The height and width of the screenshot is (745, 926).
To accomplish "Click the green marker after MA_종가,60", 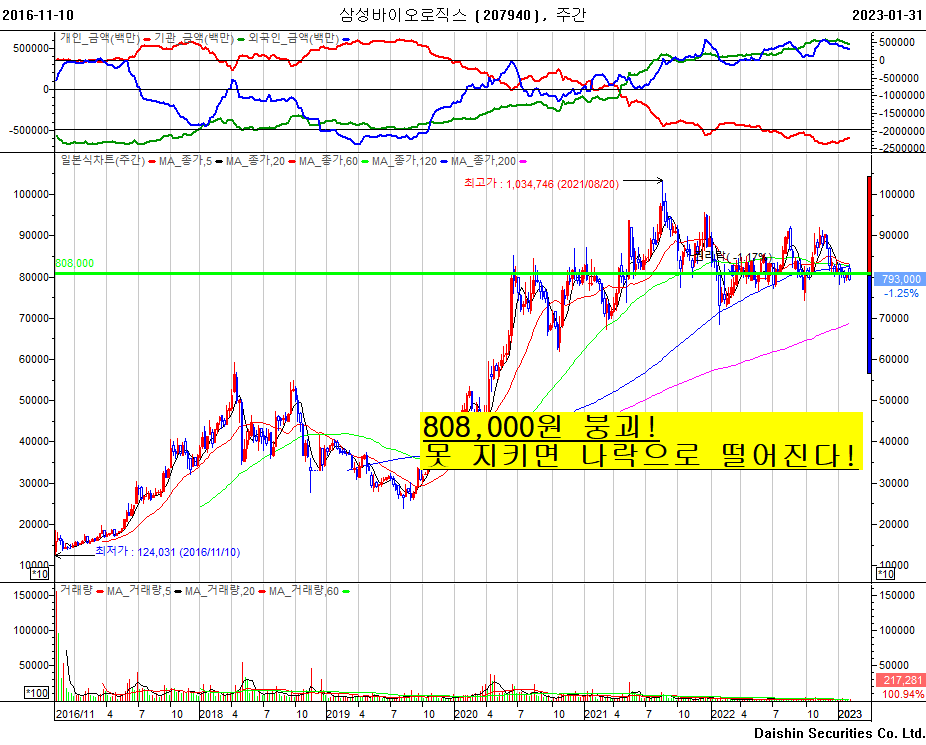I will tap(364, 162).
